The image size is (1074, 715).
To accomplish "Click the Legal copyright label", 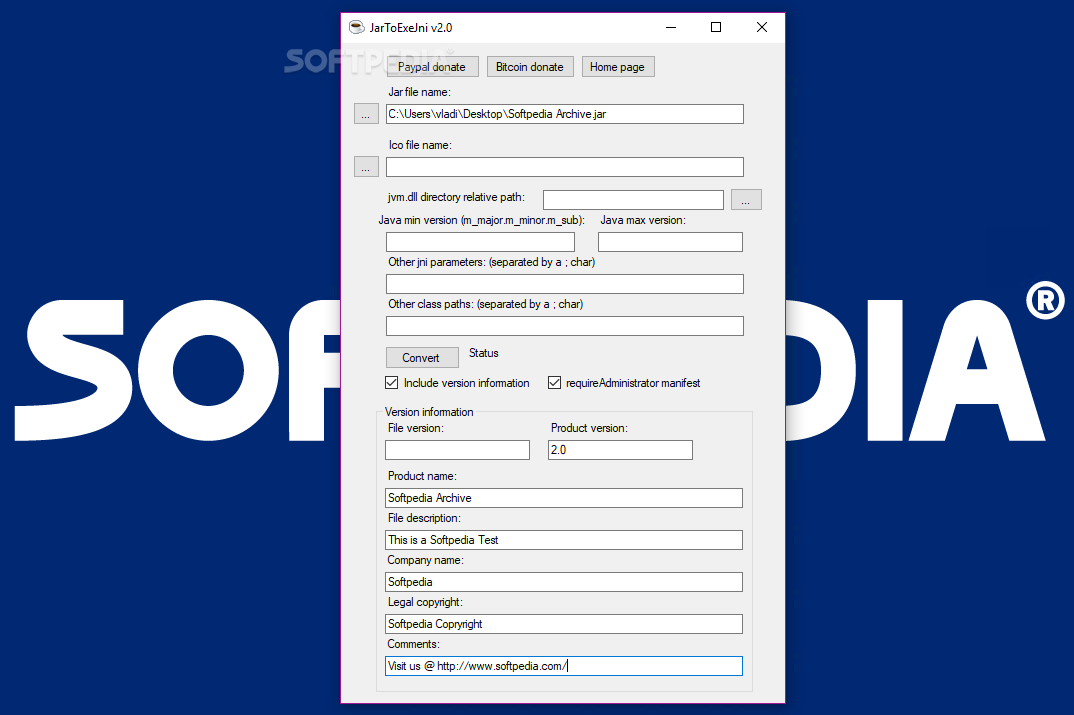I will click(x=425, y=602).
